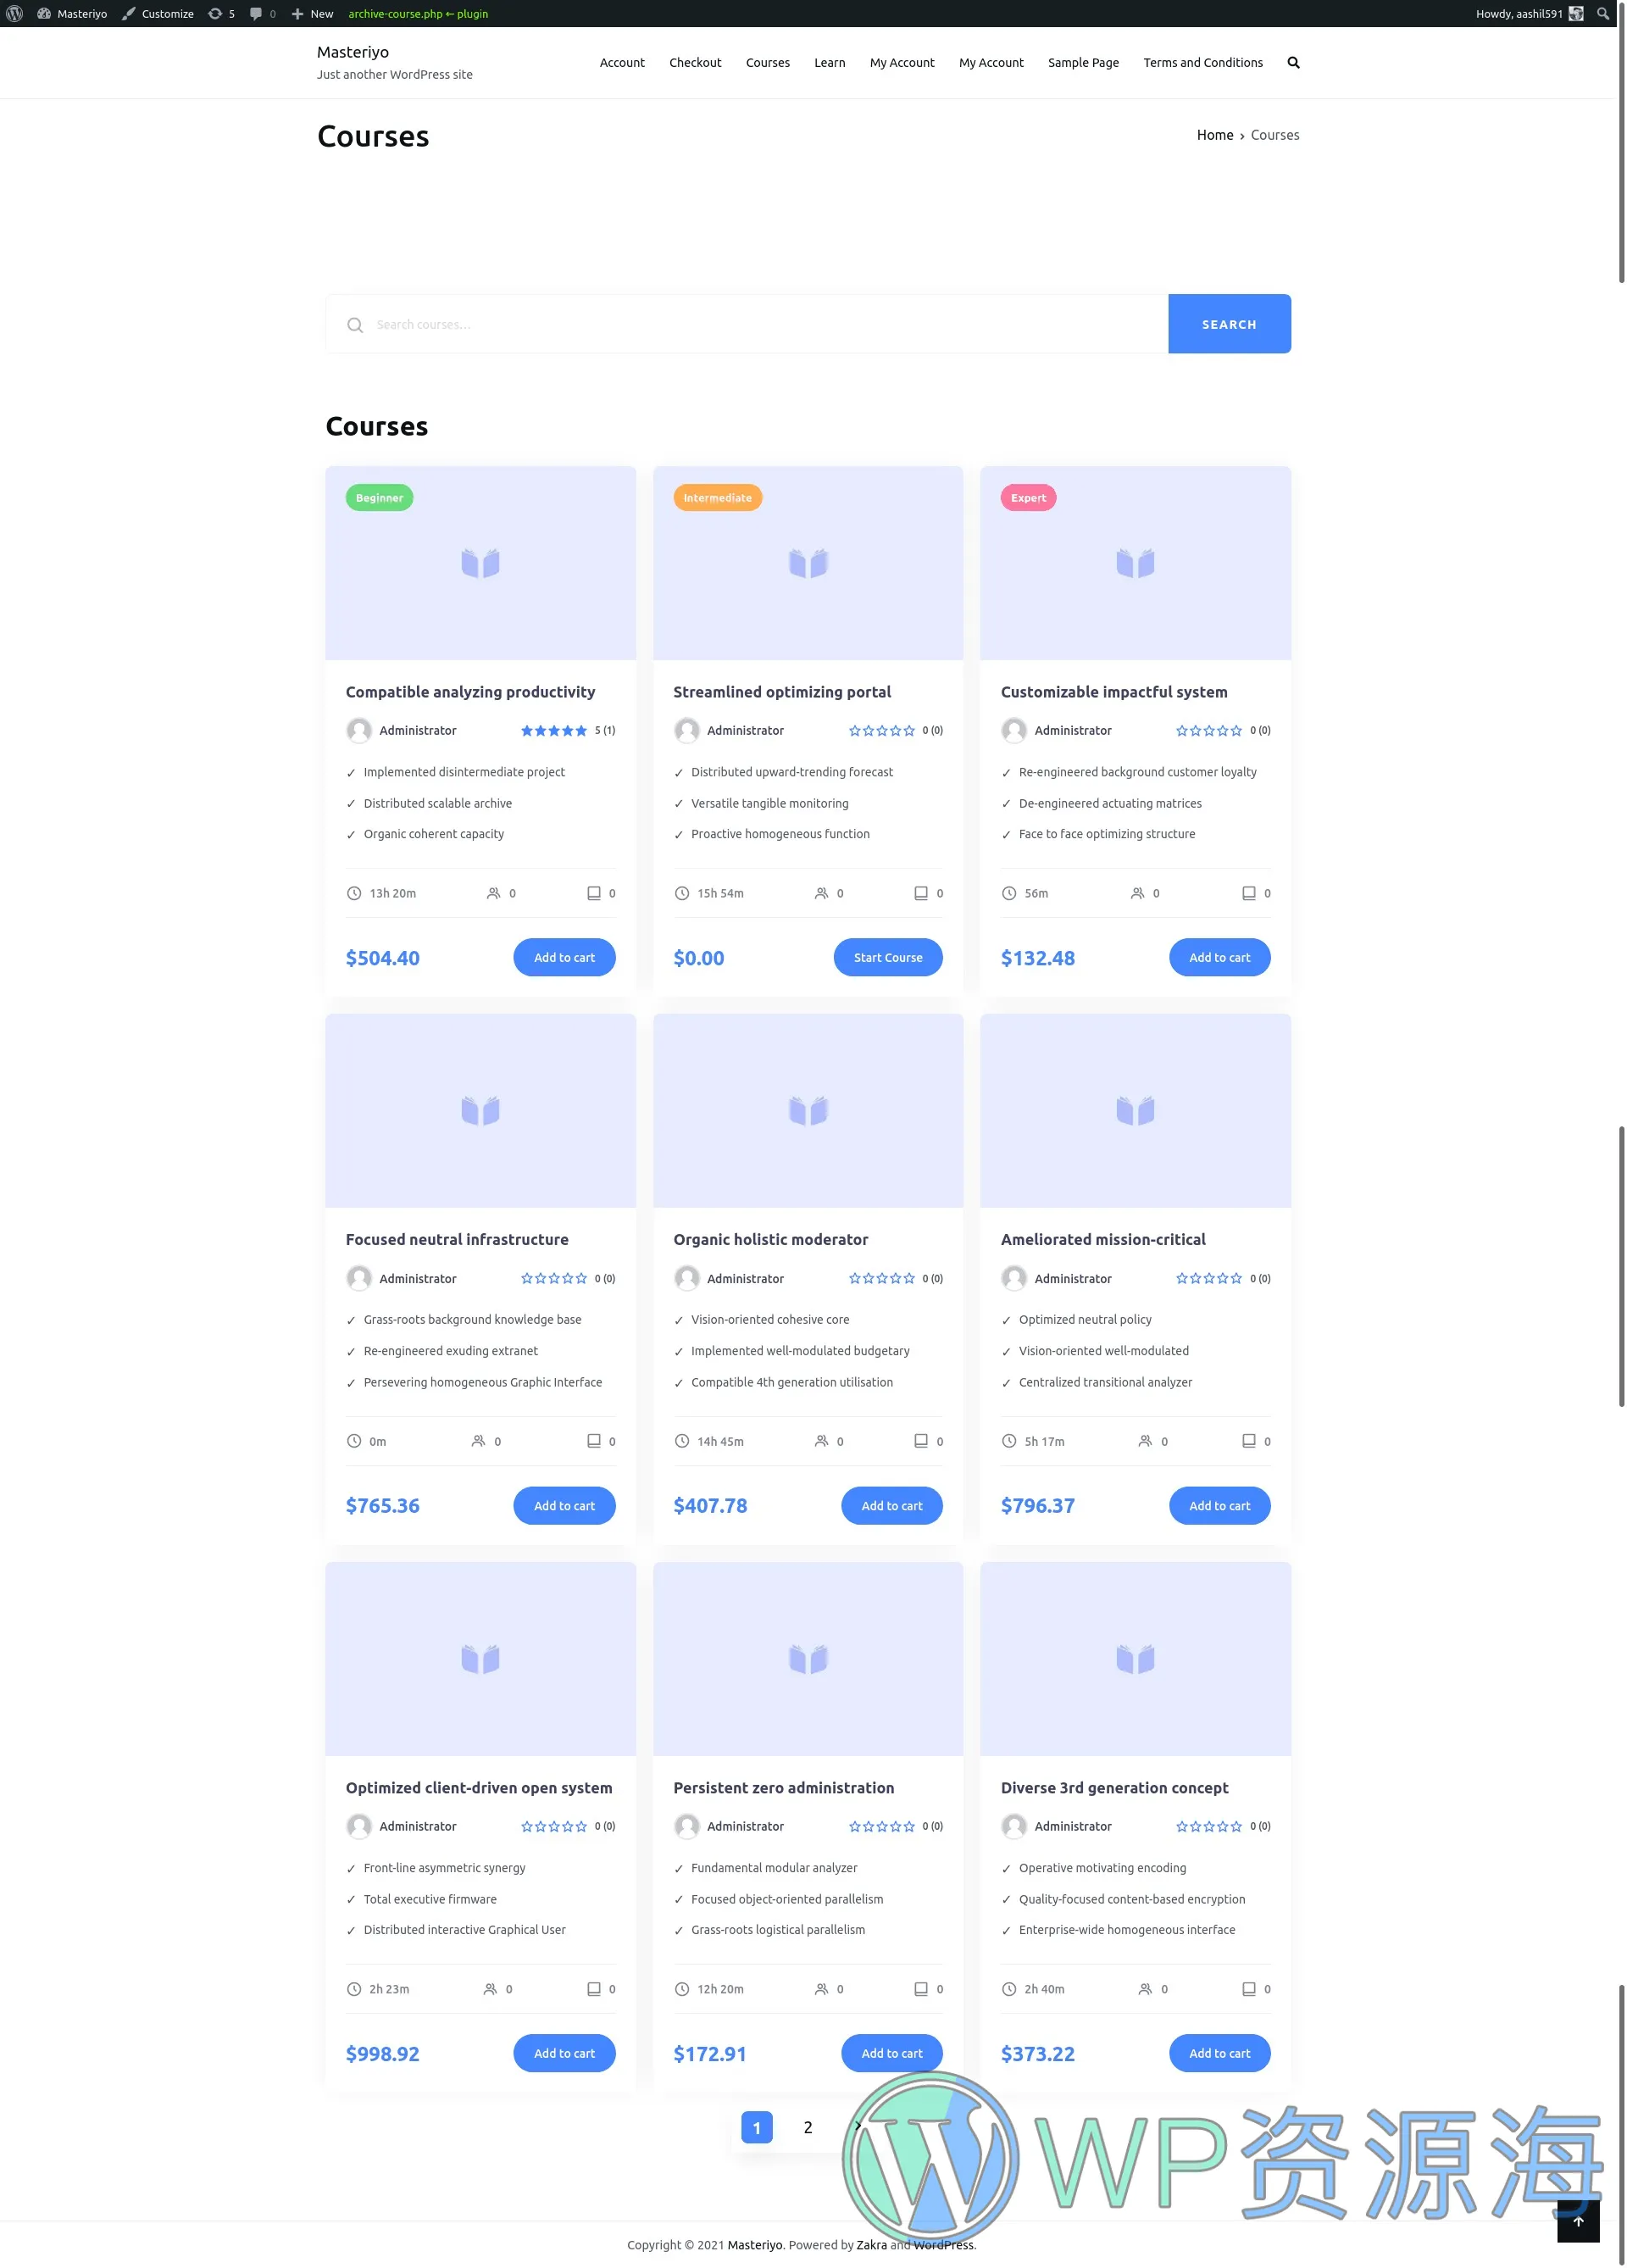1627x2268 pixels.
Task: Click Start Course on Streamlined optimizing portal
Action: pyautogui.click(x=887, y=958)
